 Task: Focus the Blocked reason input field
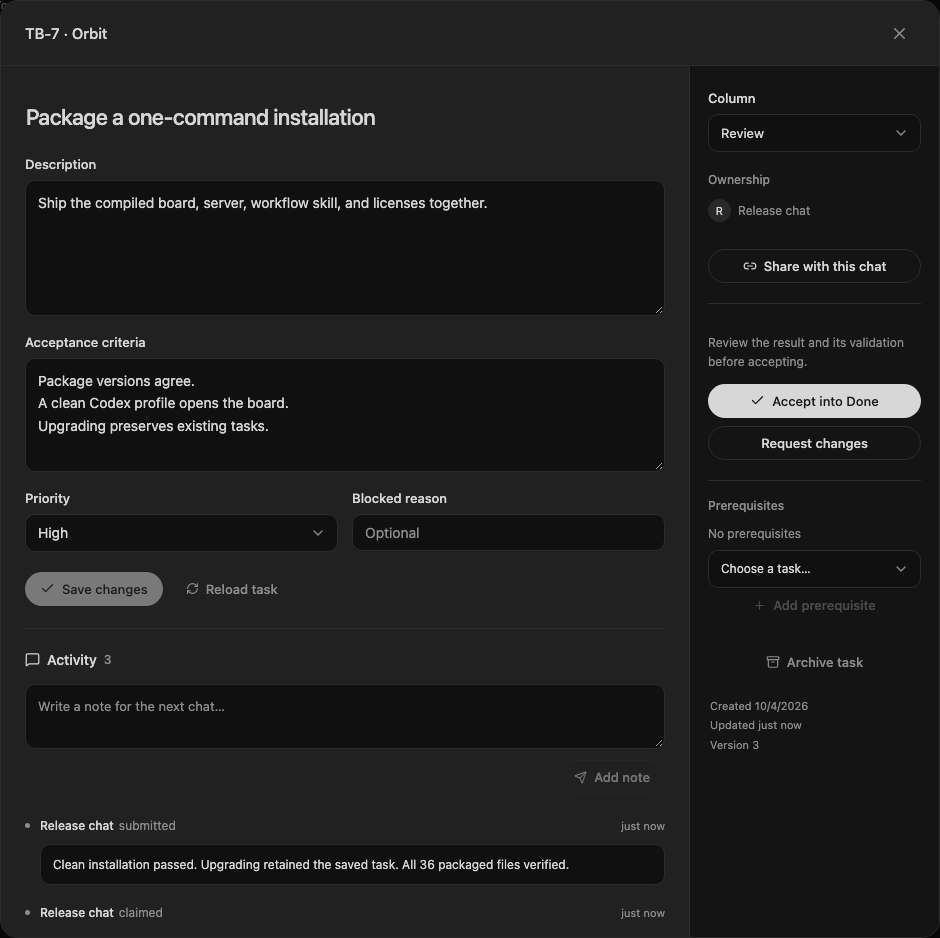508,533
